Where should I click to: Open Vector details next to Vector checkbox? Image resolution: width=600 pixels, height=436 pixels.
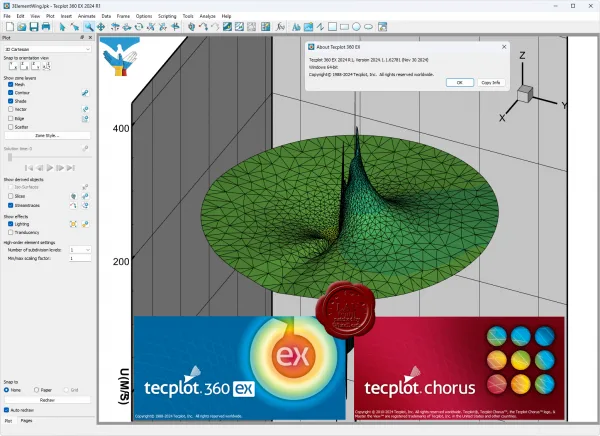pos(85,109)
